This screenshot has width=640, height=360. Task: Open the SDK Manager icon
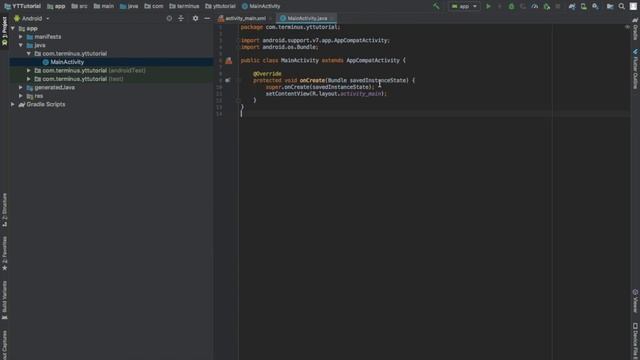click(596, 6)
